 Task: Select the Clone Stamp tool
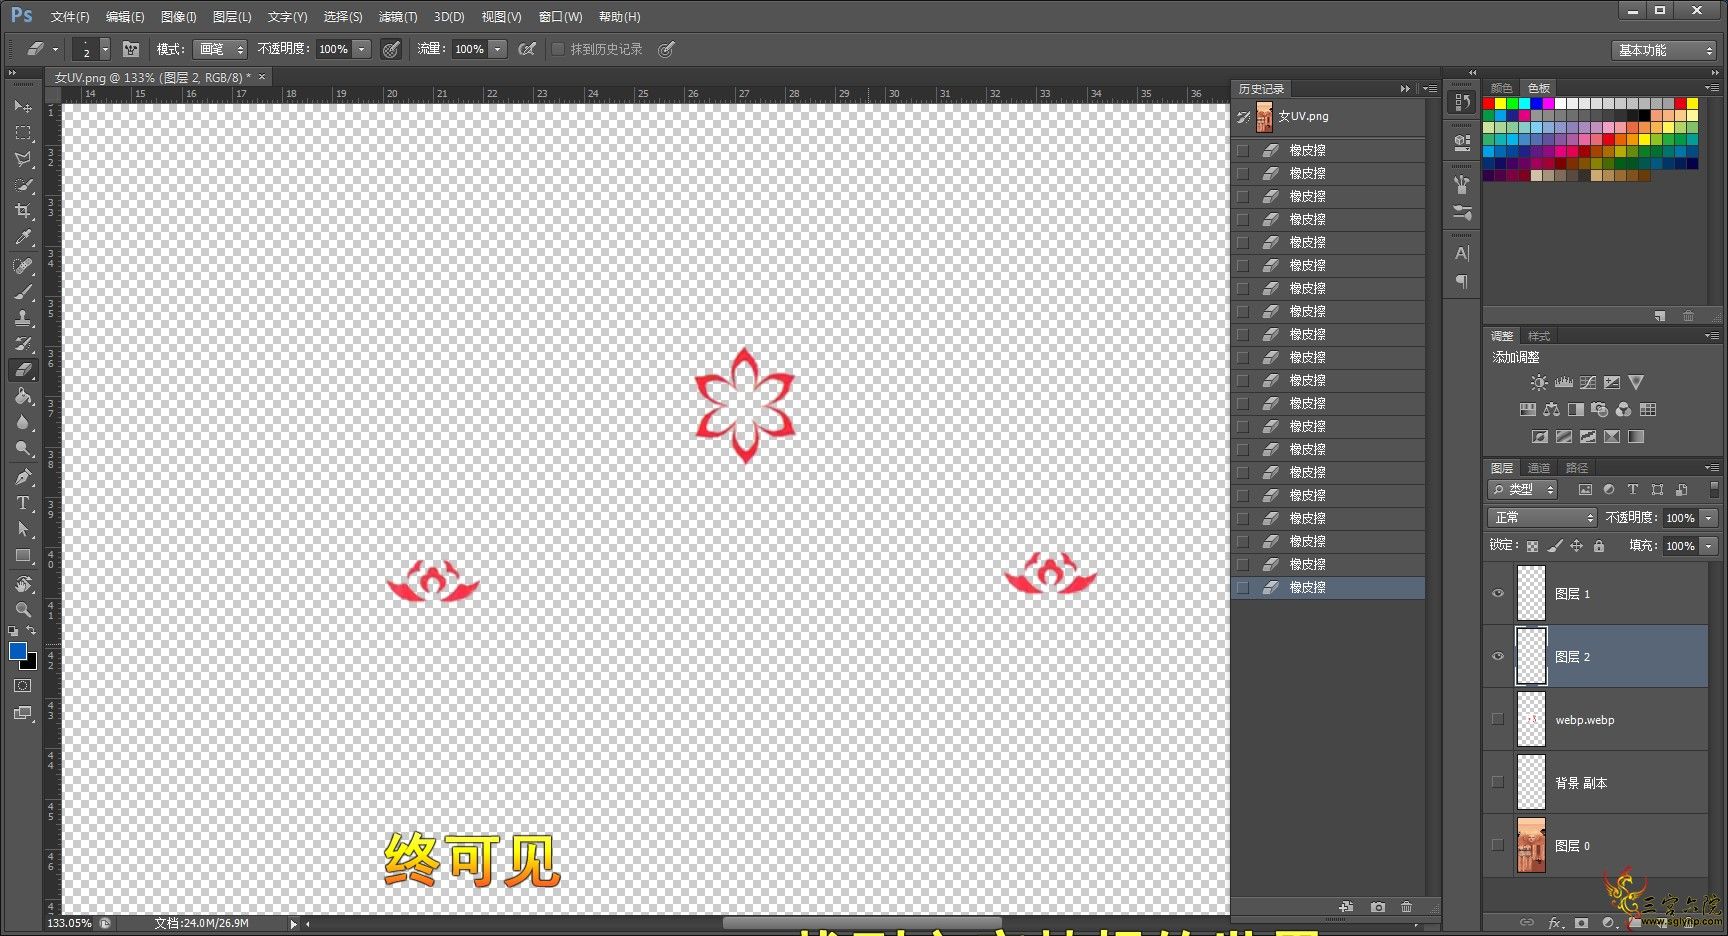click(23, 318)
